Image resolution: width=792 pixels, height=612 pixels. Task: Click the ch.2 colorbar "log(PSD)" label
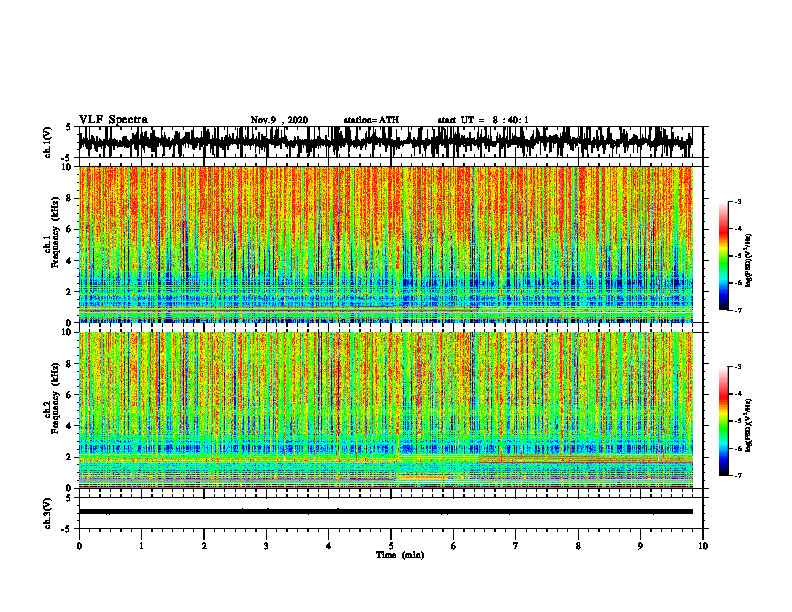(749, 424)
